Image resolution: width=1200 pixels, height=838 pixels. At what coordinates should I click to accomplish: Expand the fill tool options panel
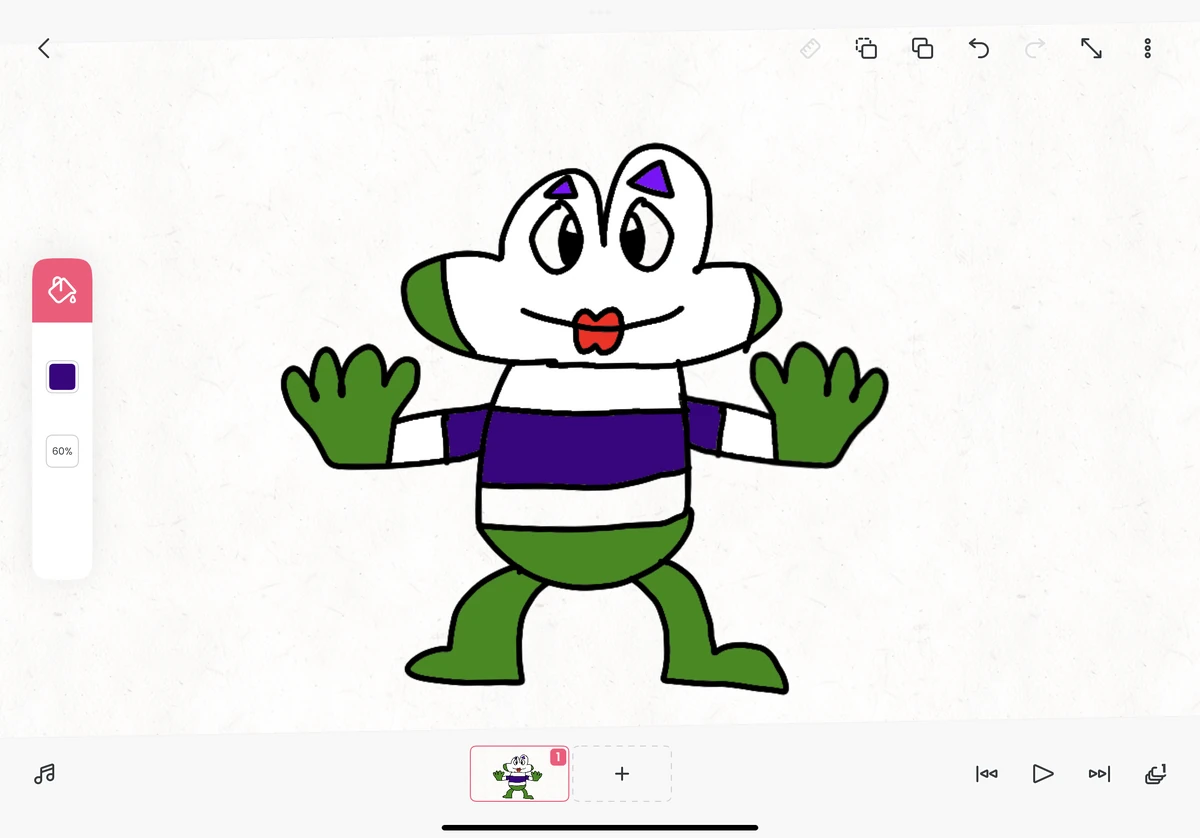coord(62,289)
